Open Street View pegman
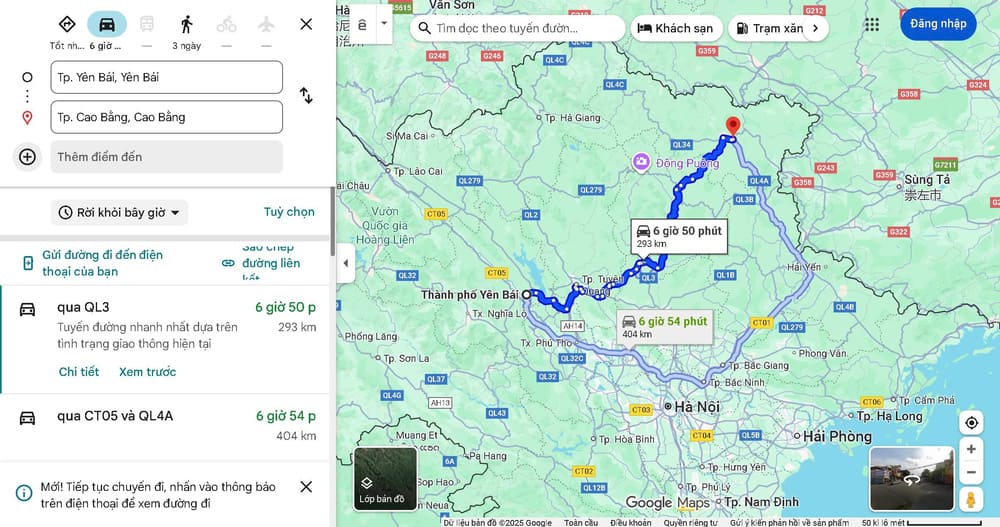Viewport: 1000px width, 527px height. coord(970,499)
